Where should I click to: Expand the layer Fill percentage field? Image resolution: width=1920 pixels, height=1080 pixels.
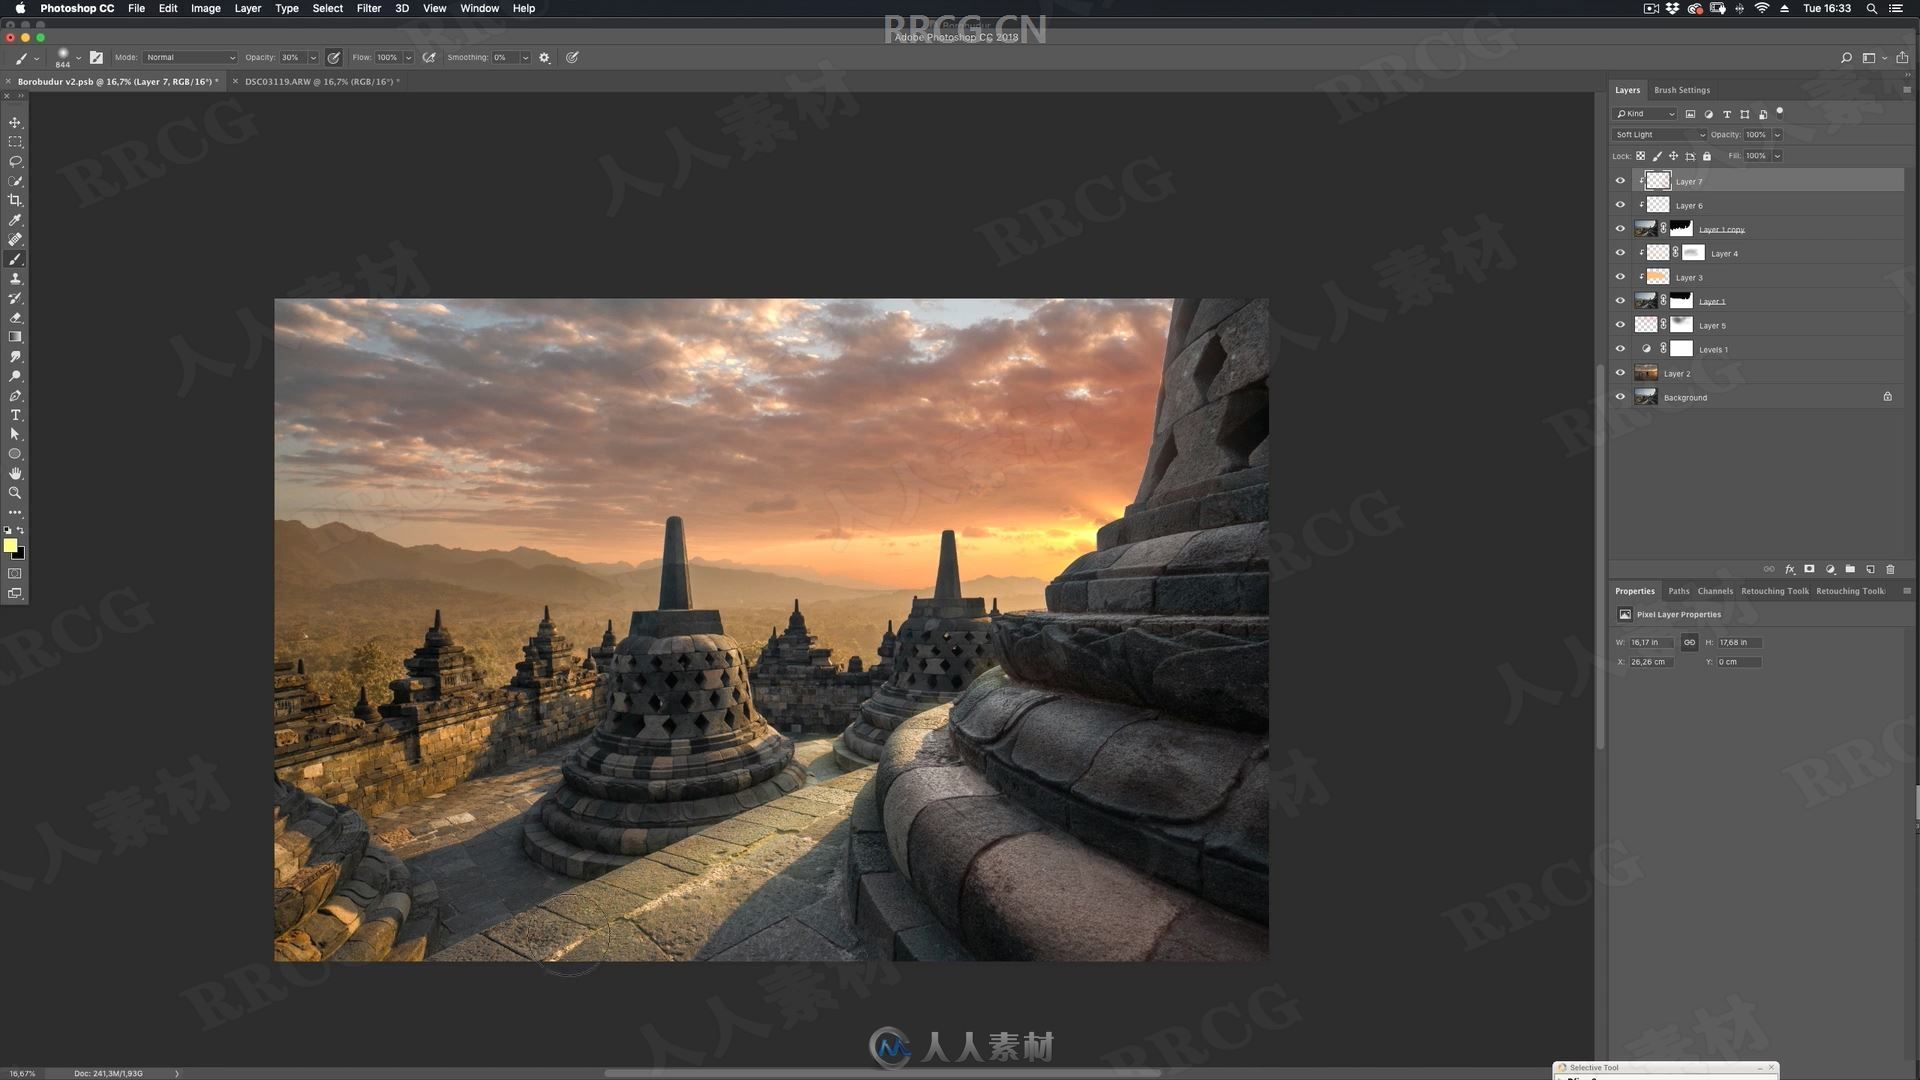click(1778, 156)
